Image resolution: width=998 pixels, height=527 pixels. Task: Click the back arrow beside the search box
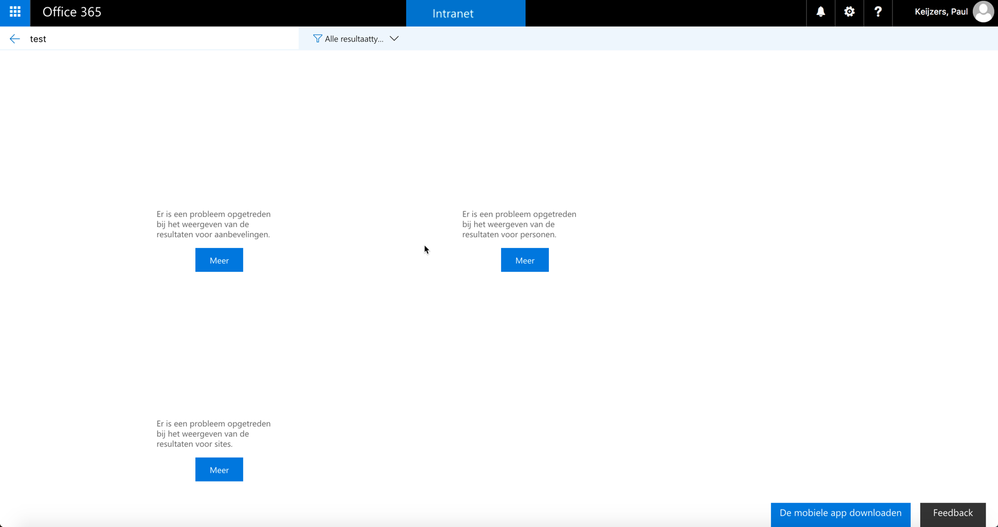point(15,39)
